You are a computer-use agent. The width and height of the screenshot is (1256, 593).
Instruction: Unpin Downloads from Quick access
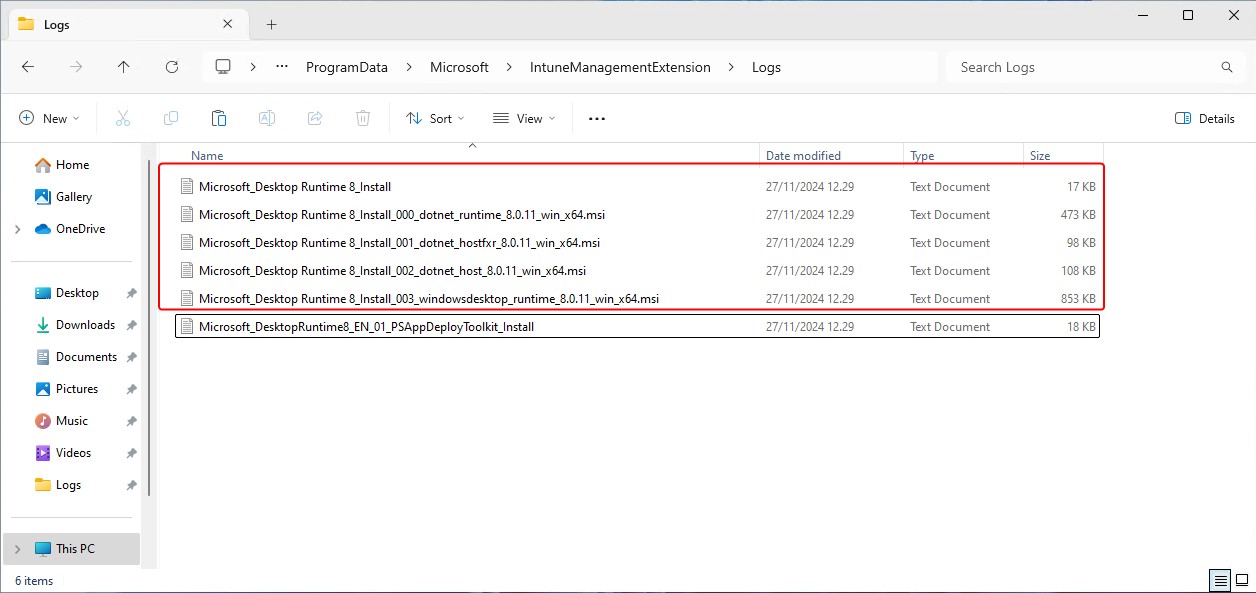pos(131,325)
